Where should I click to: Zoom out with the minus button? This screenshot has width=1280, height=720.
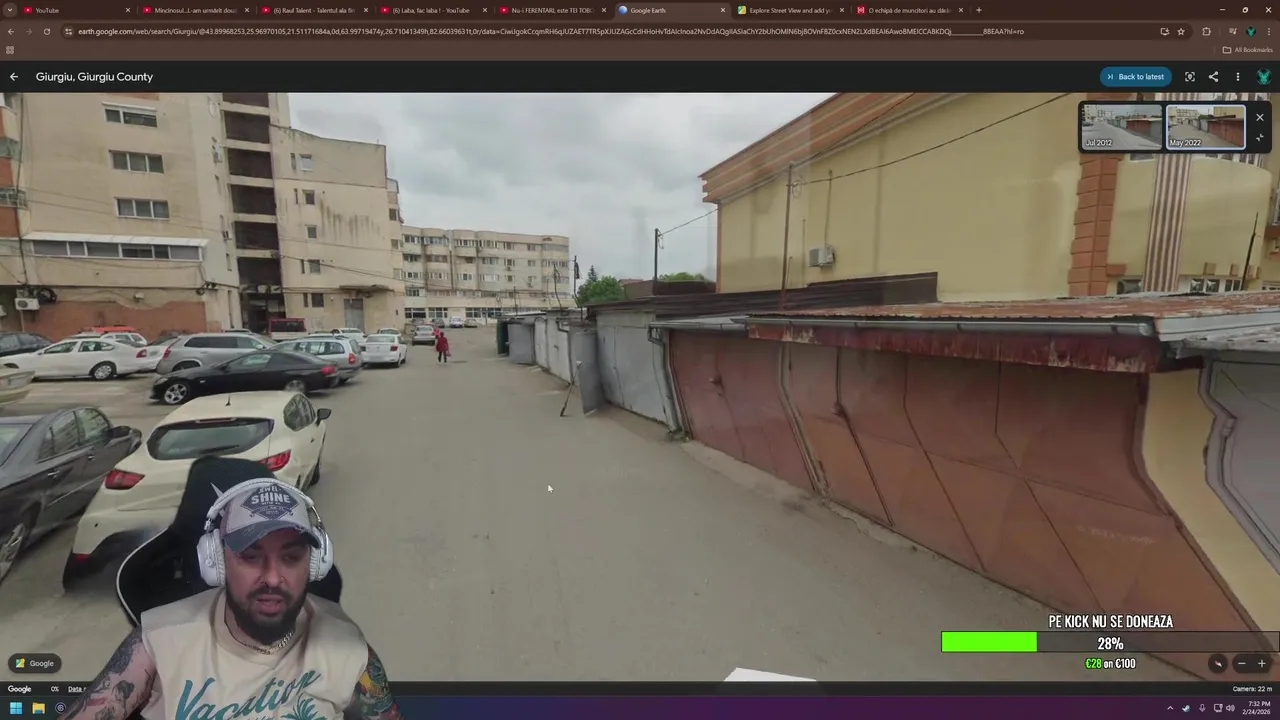coord(1241,664)
